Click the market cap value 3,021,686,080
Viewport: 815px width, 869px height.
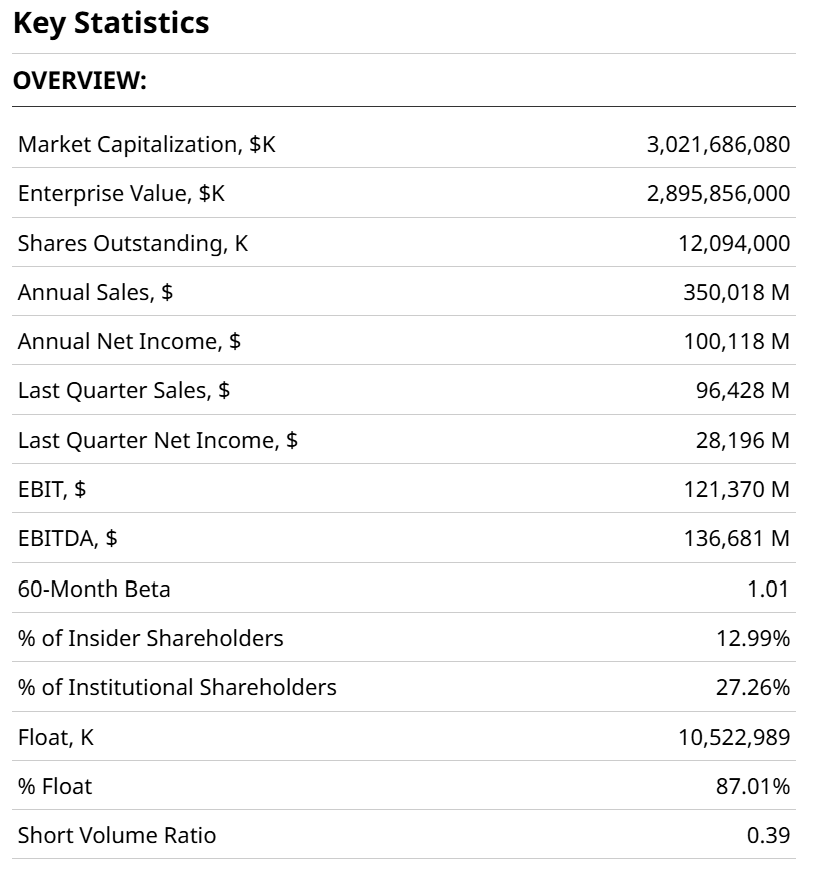[x=718, y=144]
